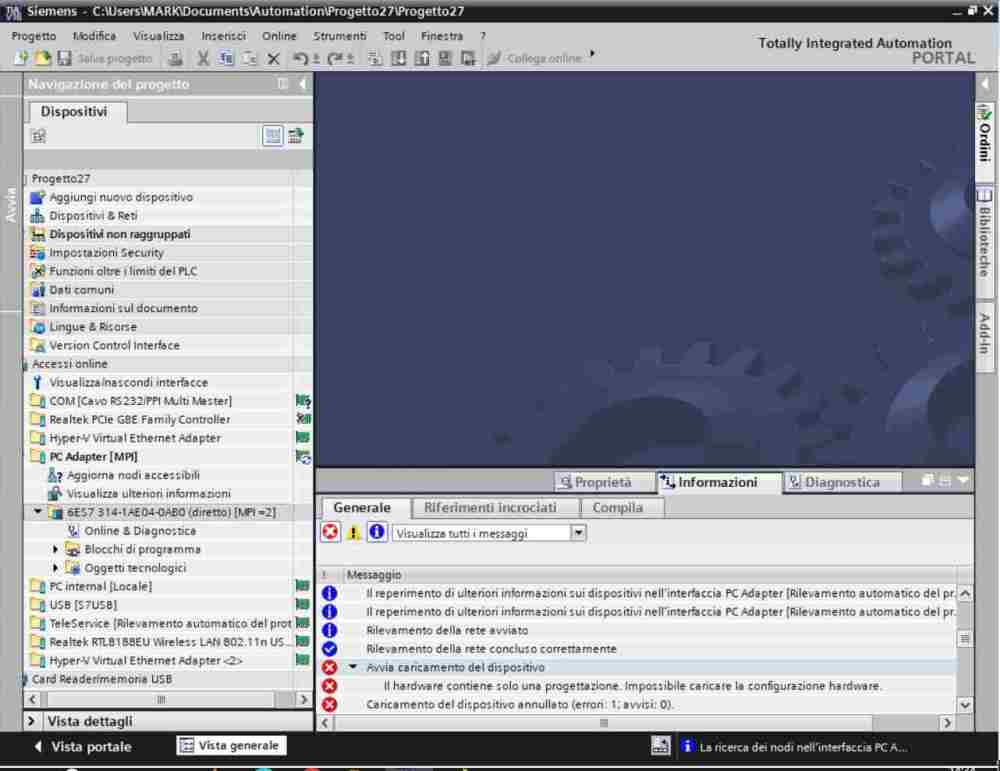This screenshot has height=771, width=1000.
Task: Click the Undo arrow icon
Action: pyautogui.click(x=300, y=59)
